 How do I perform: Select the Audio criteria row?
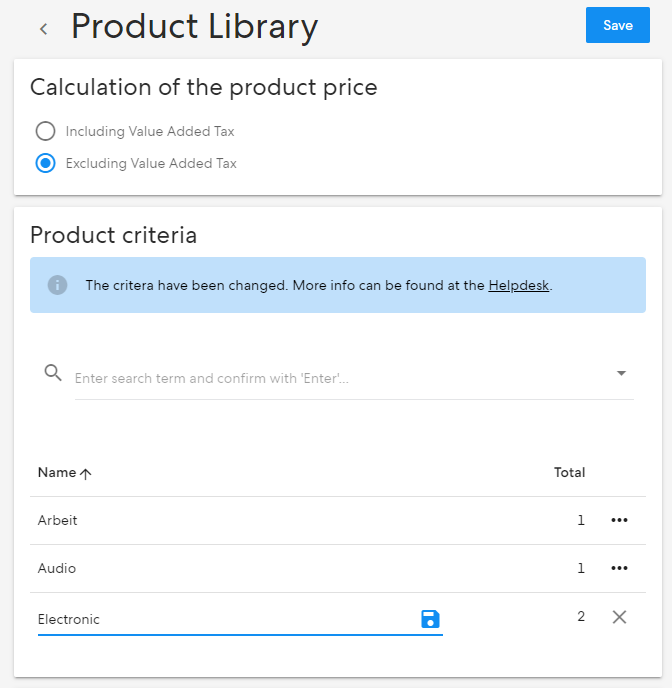tap(338, 569)
